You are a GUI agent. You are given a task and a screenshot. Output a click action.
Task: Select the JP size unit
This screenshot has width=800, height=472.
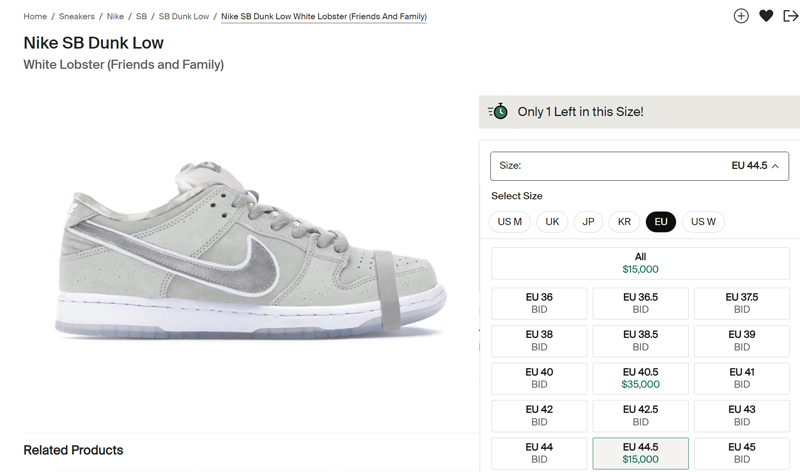(588, 222)
